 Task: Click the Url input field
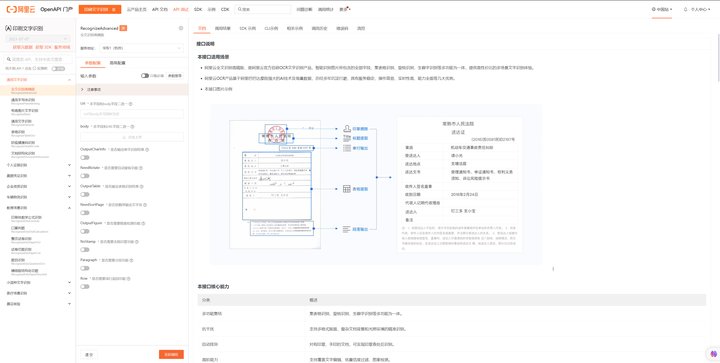(x=132, y=114)
